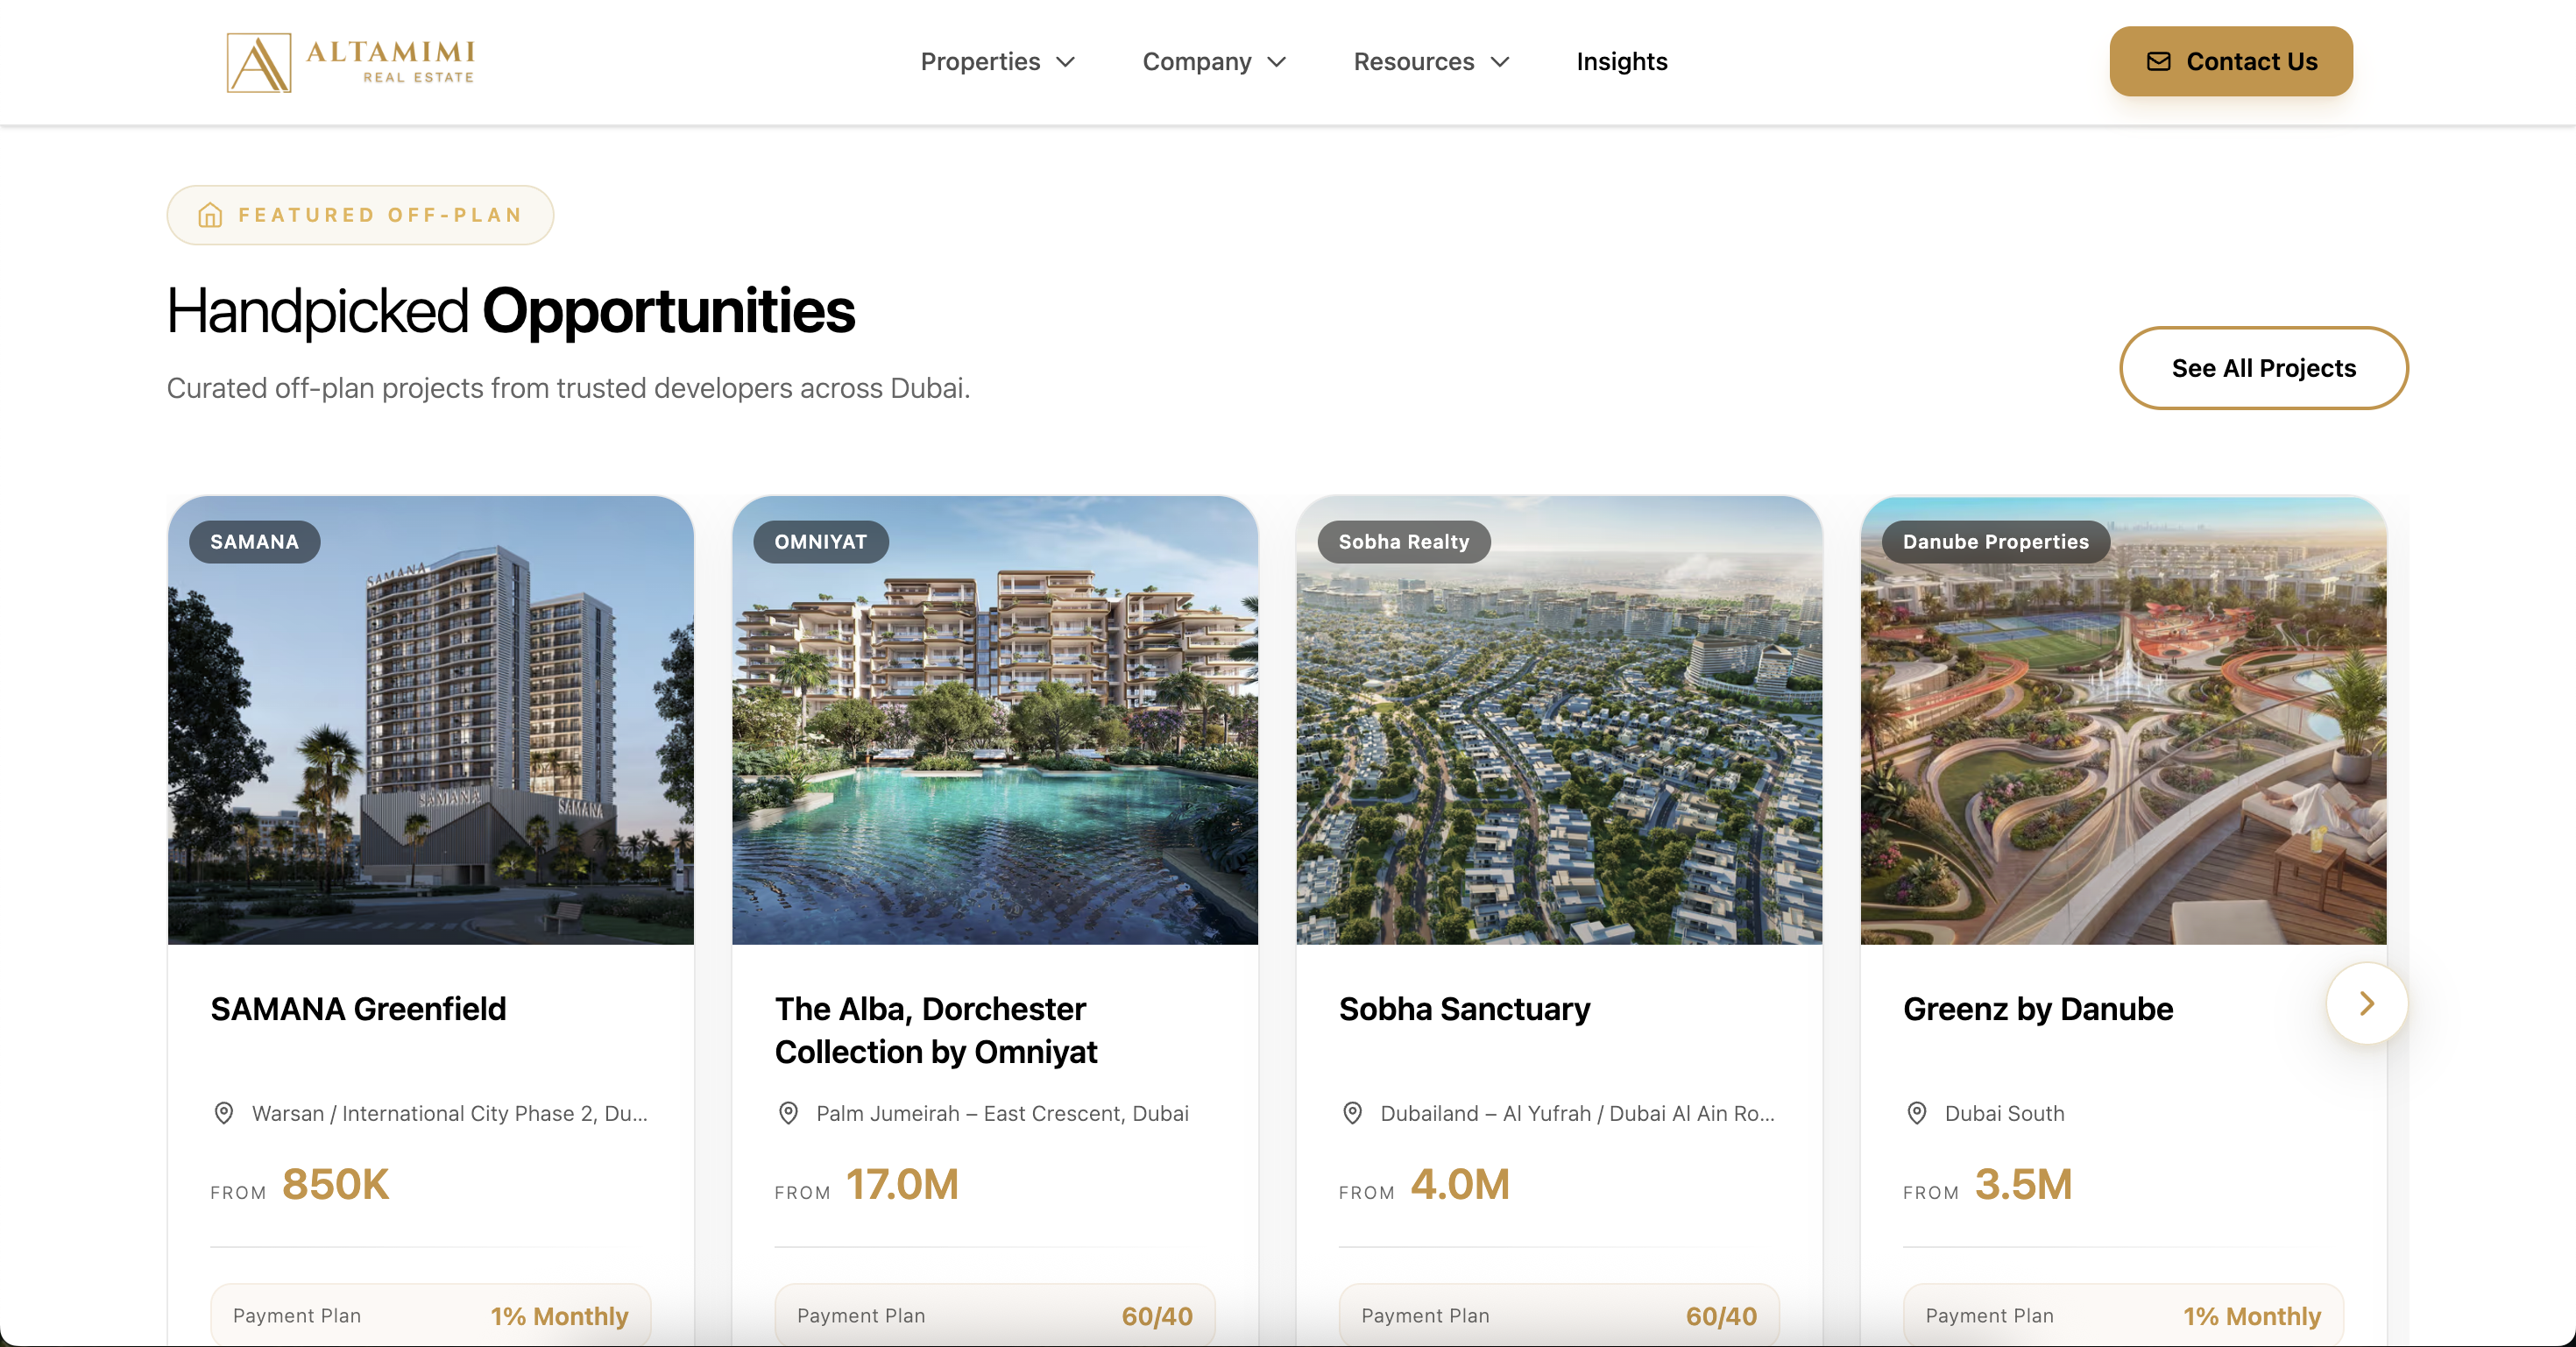Viewport: 2576px width, 1347px height.
Task: Open the Company dropdown menu
Action: 1213,62
